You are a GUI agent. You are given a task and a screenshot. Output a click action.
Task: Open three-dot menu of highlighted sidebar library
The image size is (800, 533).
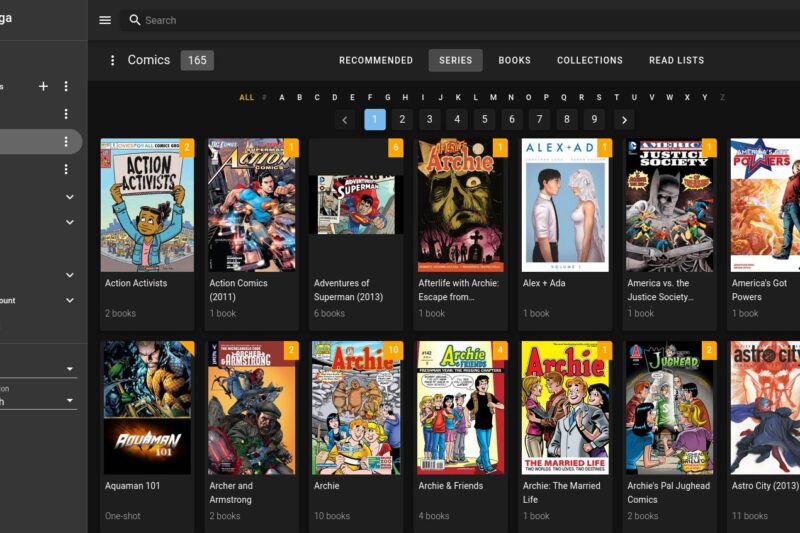(x=66, y=141)
